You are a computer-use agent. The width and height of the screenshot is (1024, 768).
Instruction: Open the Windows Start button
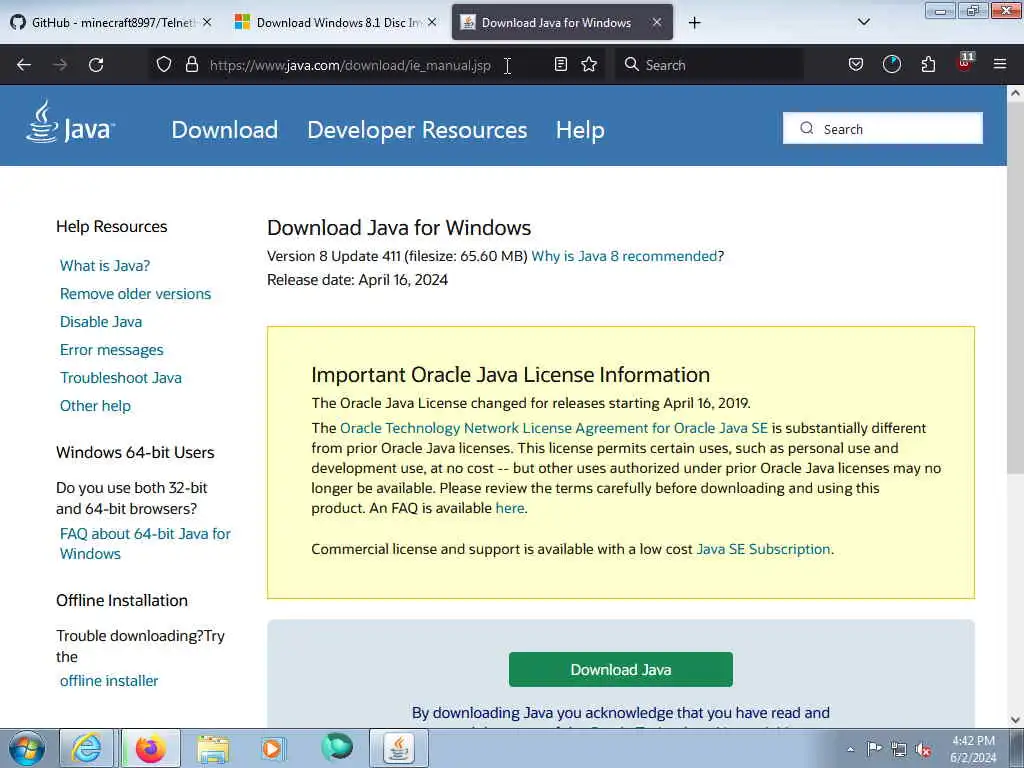click(x=27, y=748)
